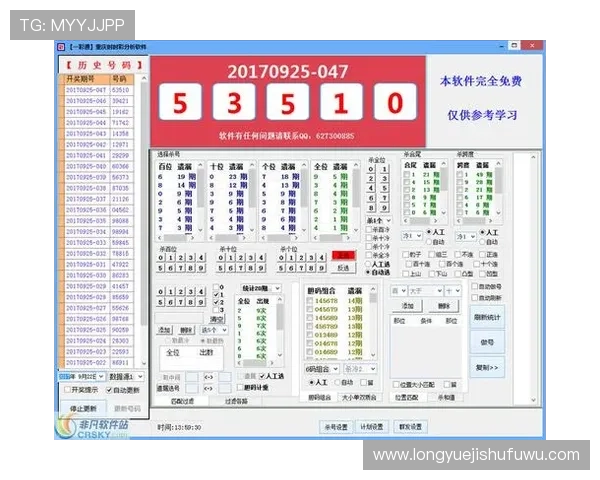Toggle the 自动更新 checkbox
Image resolution: width=600 pixels, height=480 pixels.
tap(111, 389)
